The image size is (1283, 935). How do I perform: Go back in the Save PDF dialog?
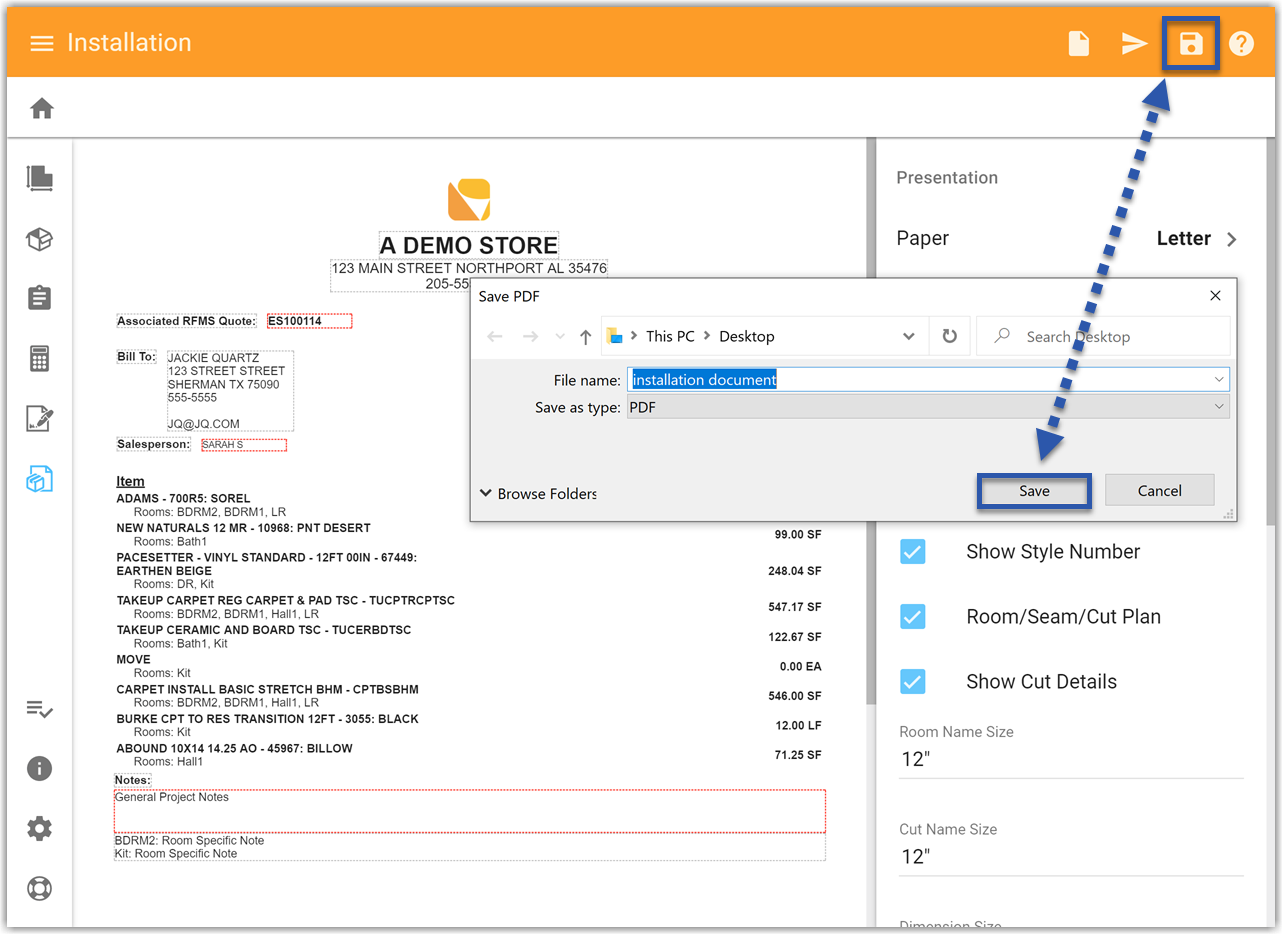[x=495, y=336]
